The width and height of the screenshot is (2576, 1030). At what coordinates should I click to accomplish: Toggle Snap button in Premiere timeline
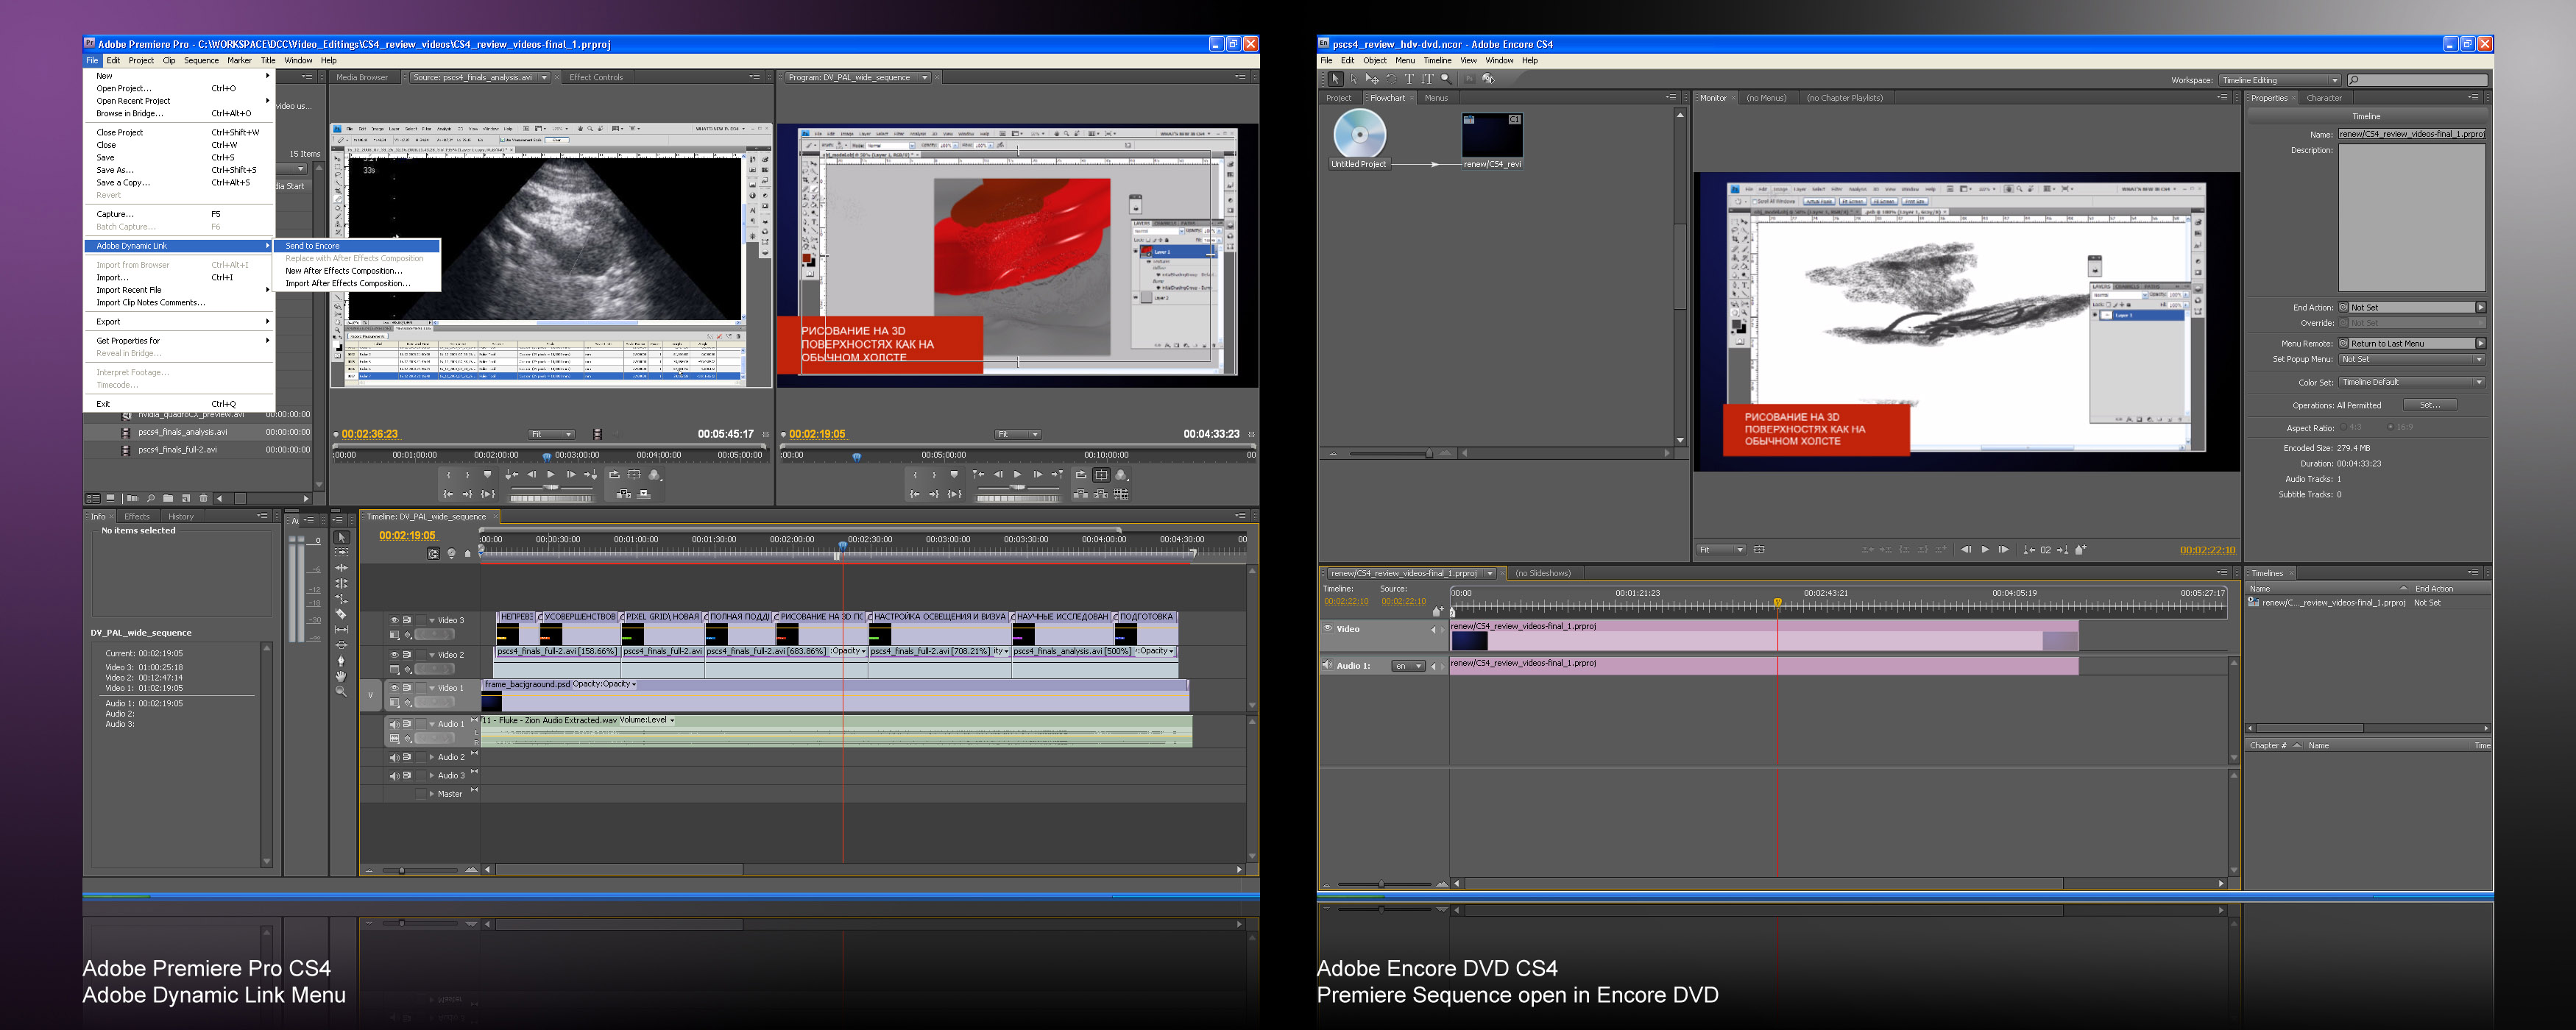433,553
